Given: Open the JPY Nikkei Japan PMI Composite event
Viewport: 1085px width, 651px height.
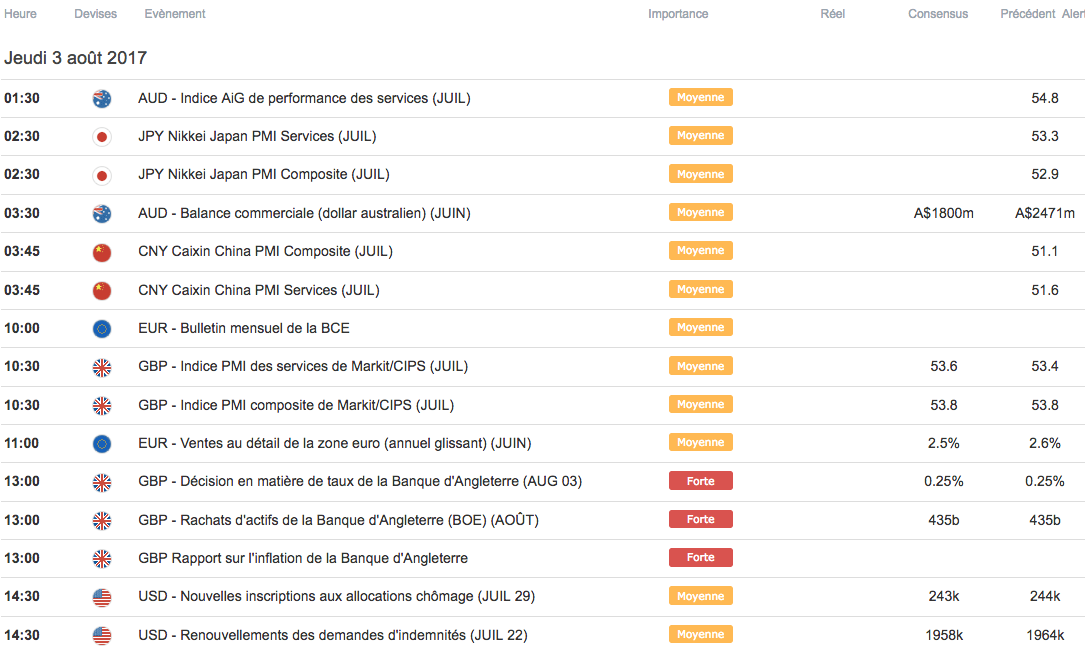Looking at the screenshot, I should 263,174.
